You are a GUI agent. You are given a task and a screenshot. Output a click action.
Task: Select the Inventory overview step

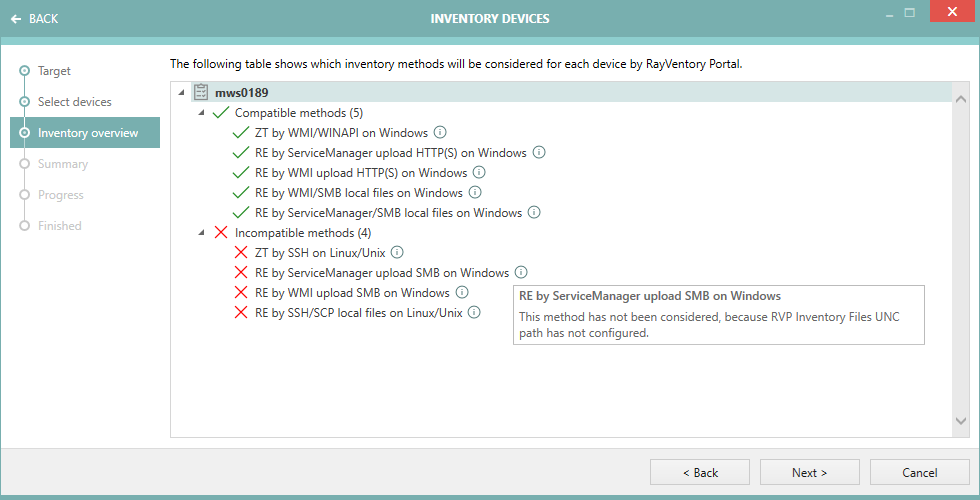pos(87,133)
